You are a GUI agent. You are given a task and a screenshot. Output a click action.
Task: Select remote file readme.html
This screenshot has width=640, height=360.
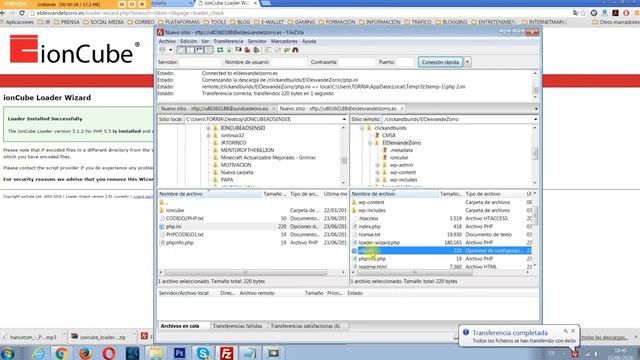pos(373,267)
